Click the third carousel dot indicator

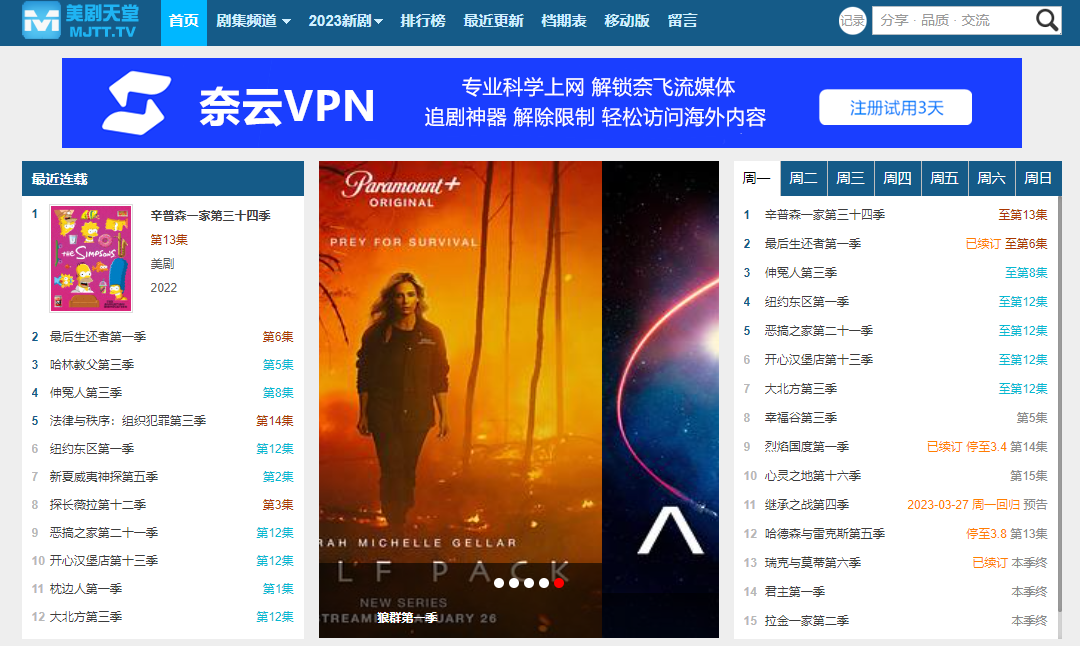[529, 583]
